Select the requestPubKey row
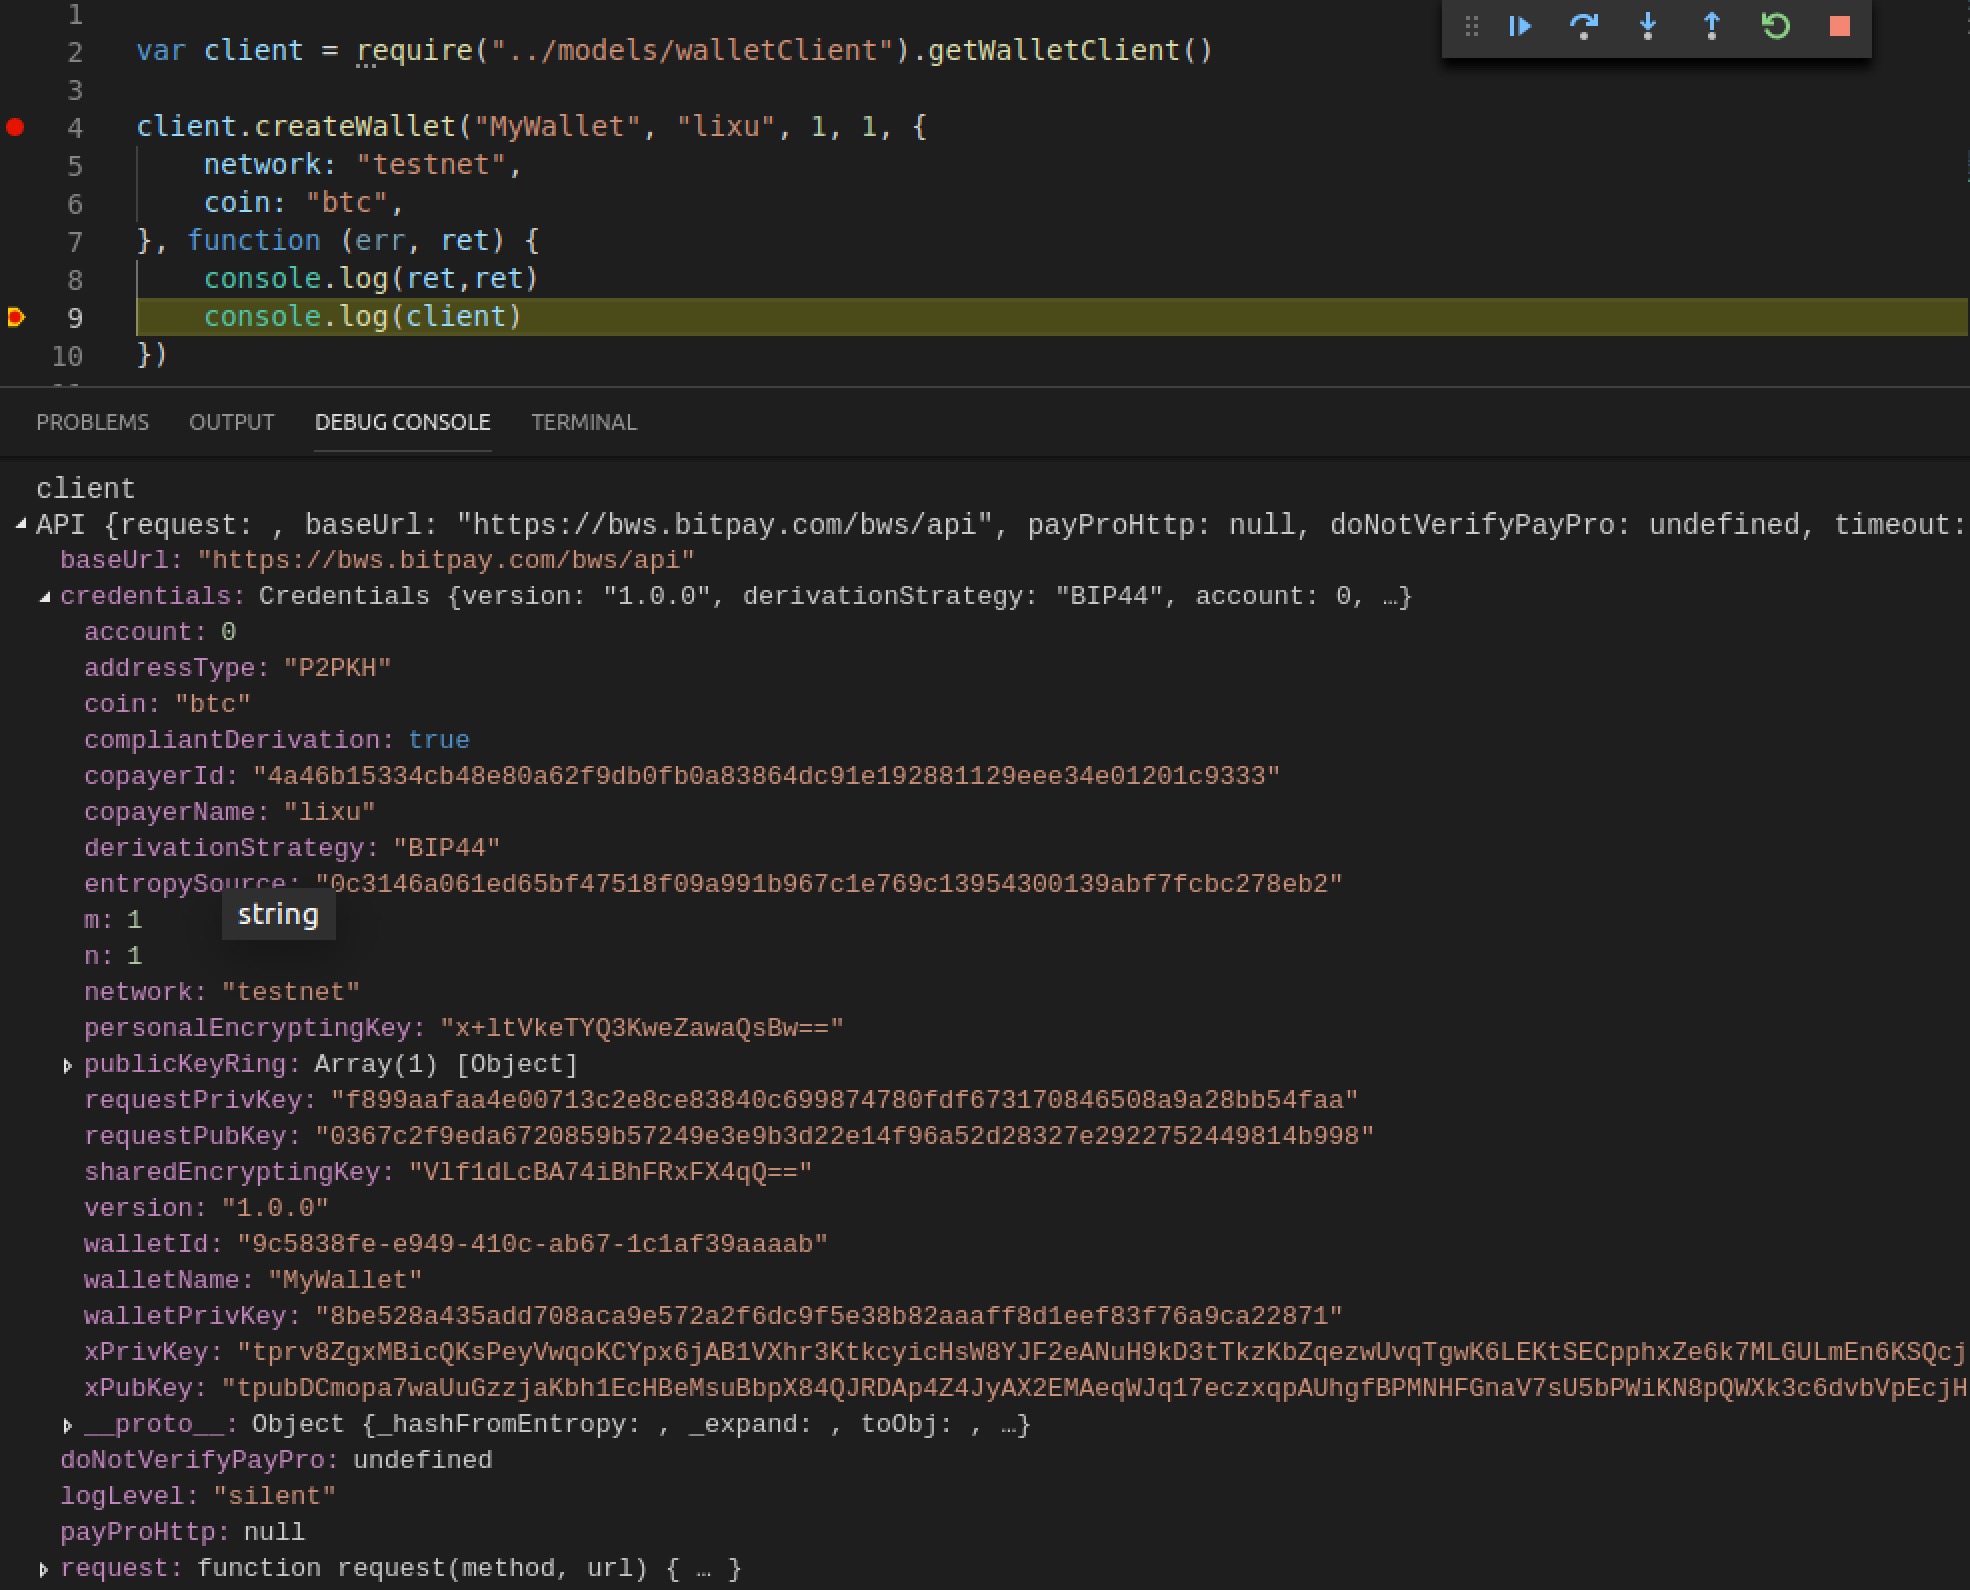Screen dimensions: 1970x1590 pos(729,1136)
